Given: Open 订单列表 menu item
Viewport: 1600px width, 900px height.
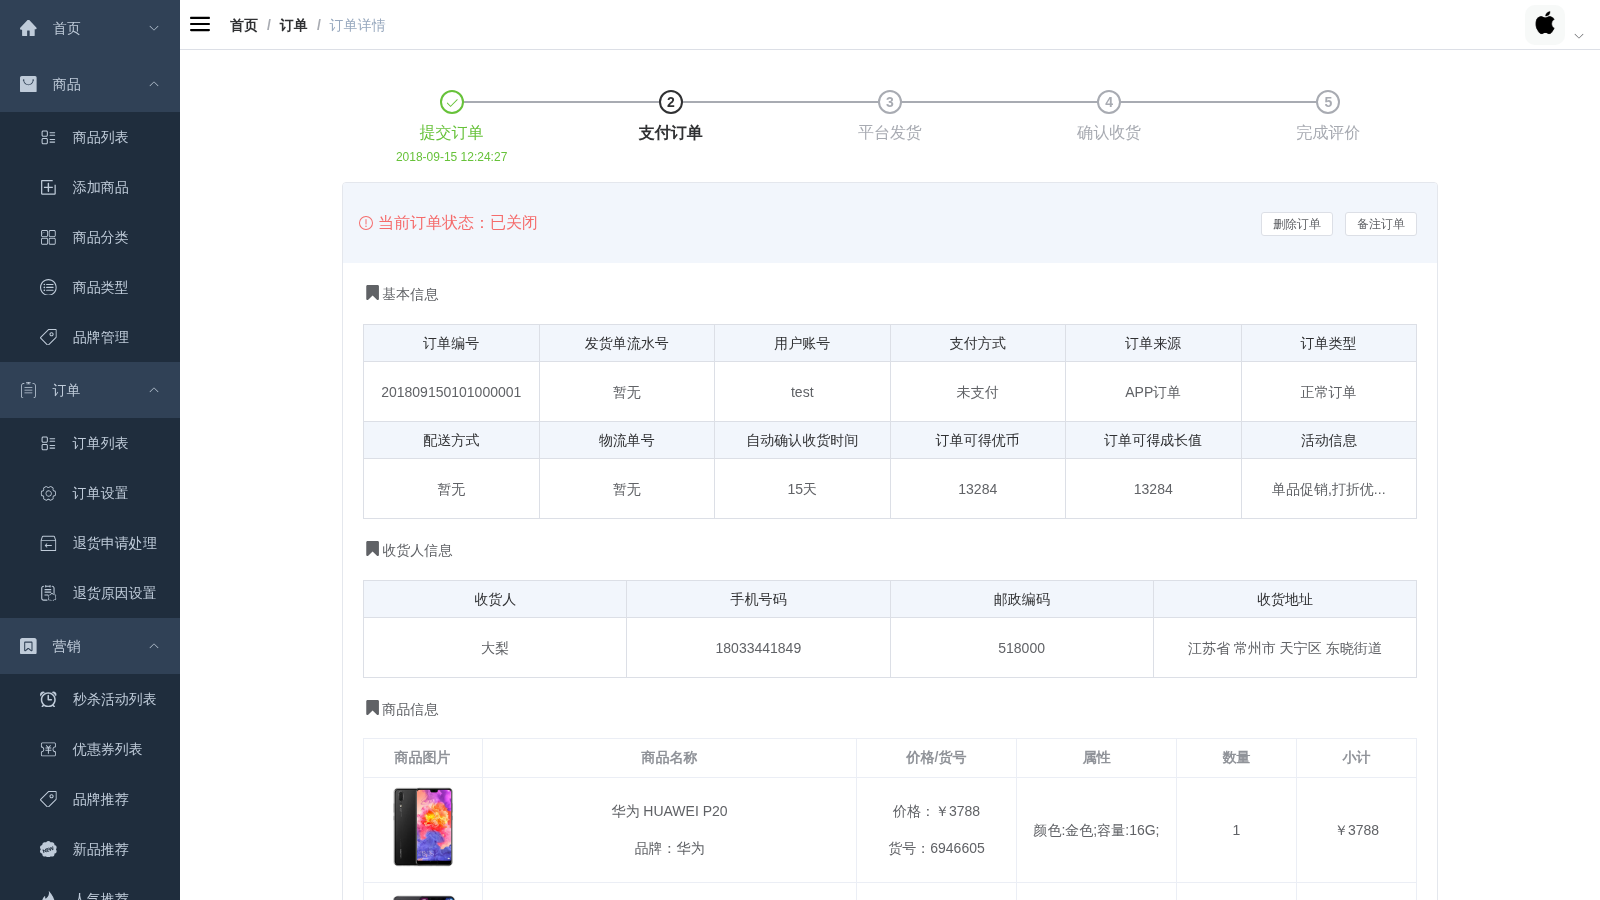Looking at the screenshot, I should (90, 443).
